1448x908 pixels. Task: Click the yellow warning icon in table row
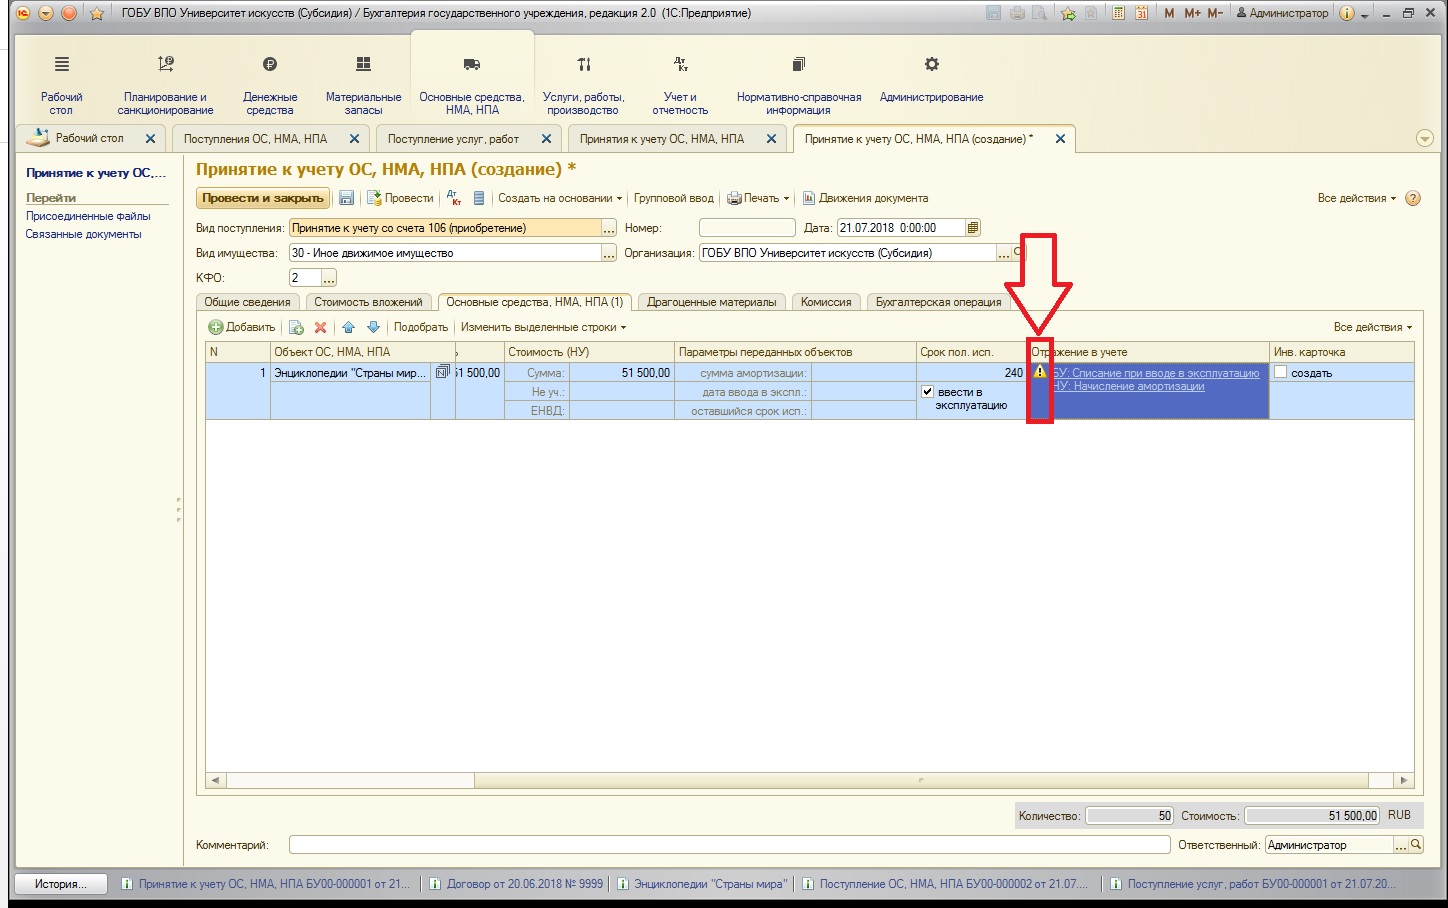(x=1040, y=372)
